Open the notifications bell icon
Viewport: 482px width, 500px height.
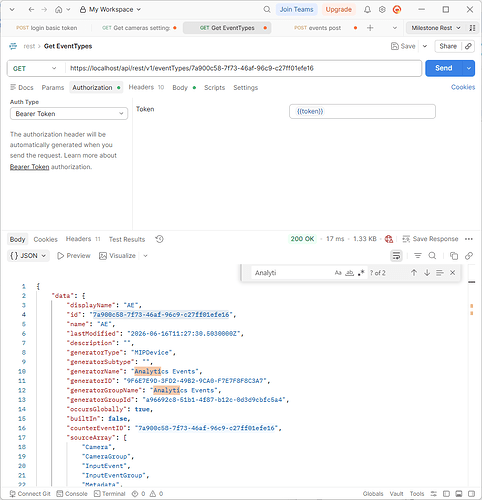click(x=367, y=10)
